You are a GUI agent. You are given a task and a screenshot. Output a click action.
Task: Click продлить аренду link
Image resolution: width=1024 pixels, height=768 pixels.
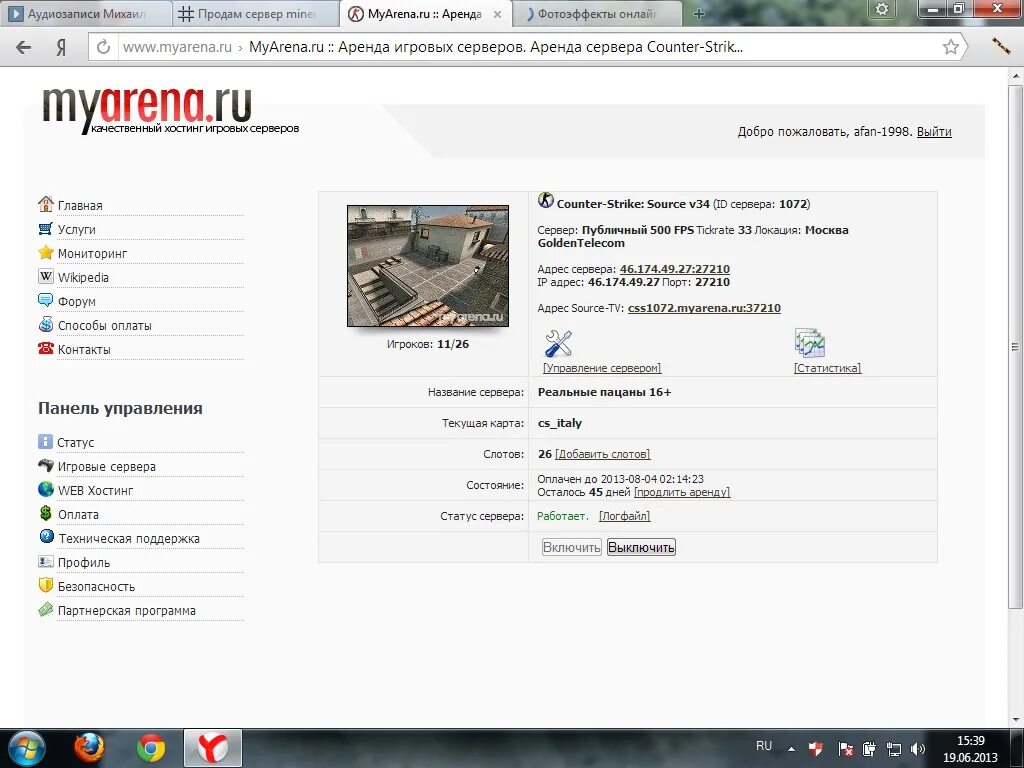682,492
